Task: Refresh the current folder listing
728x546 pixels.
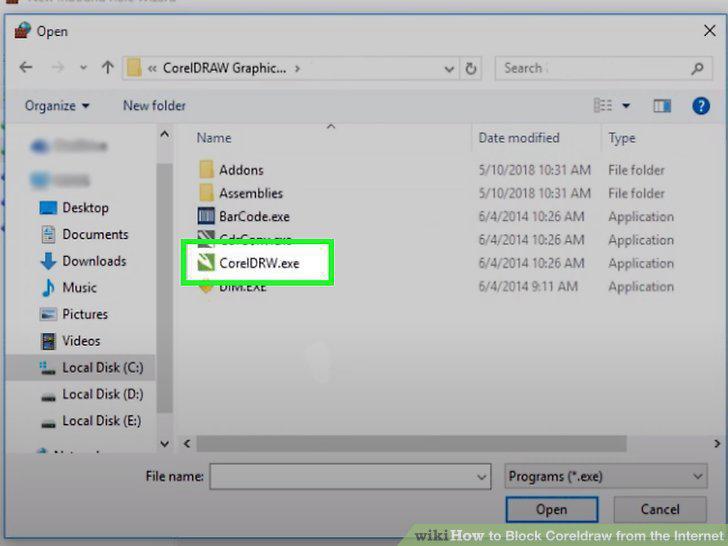Action: point(470,69)
